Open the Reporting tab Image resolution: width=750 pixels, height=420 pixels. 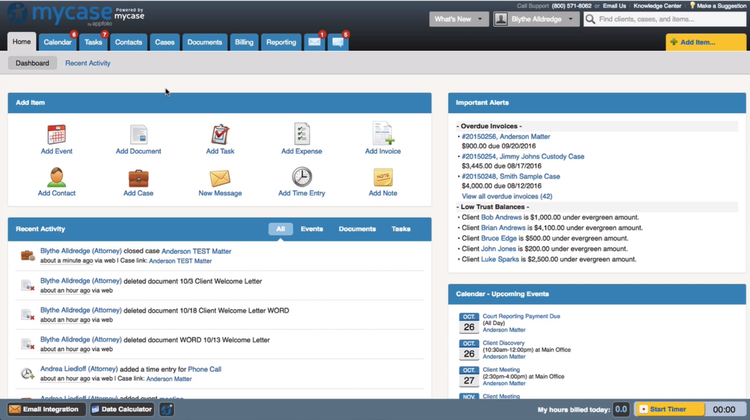pos(281,42)
